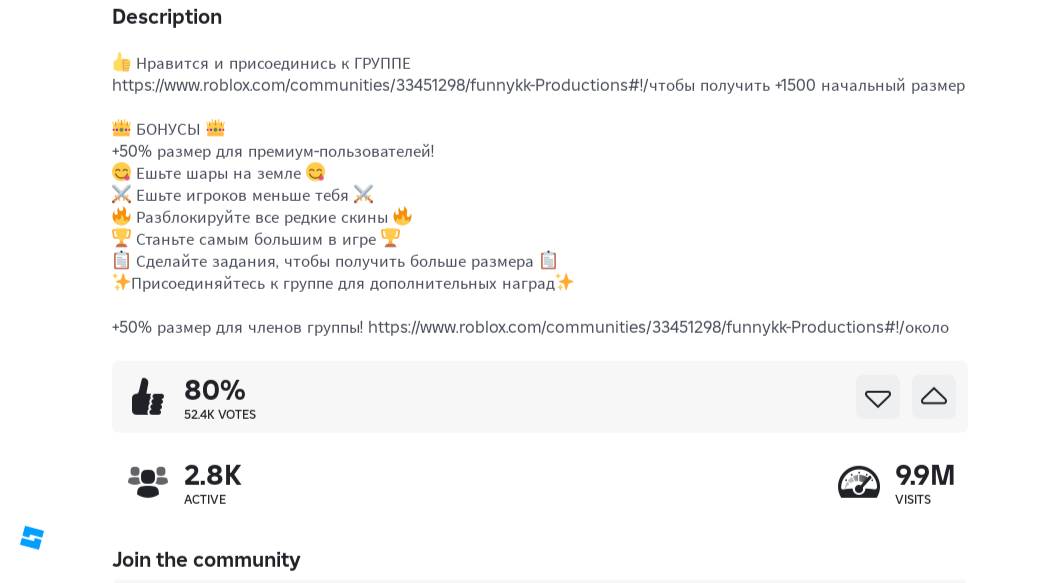Click the clipboard emoji before Сделайте задания
1037x583 pixels.
click(x=121, y=261)
